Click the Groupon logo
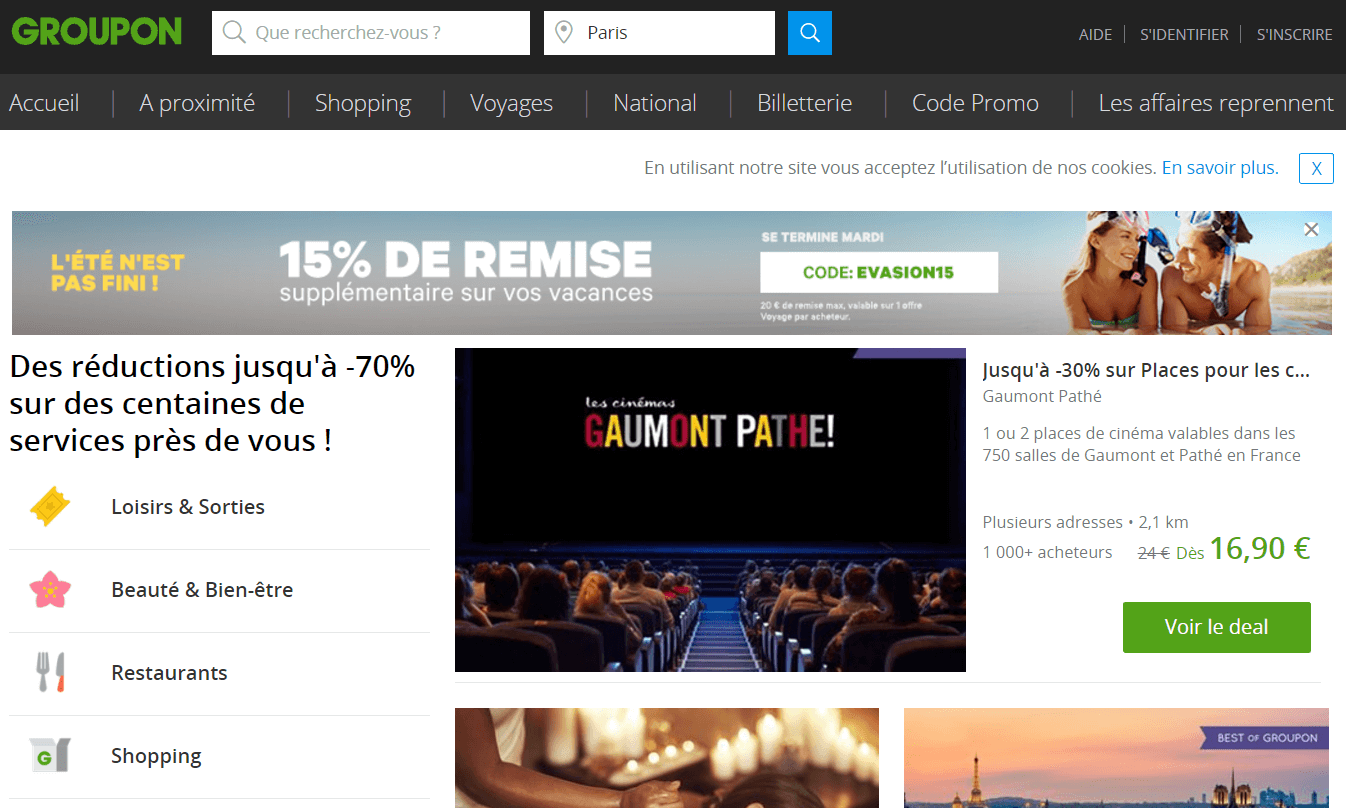This screenshot has height=808, width=1346. (97, 31)
